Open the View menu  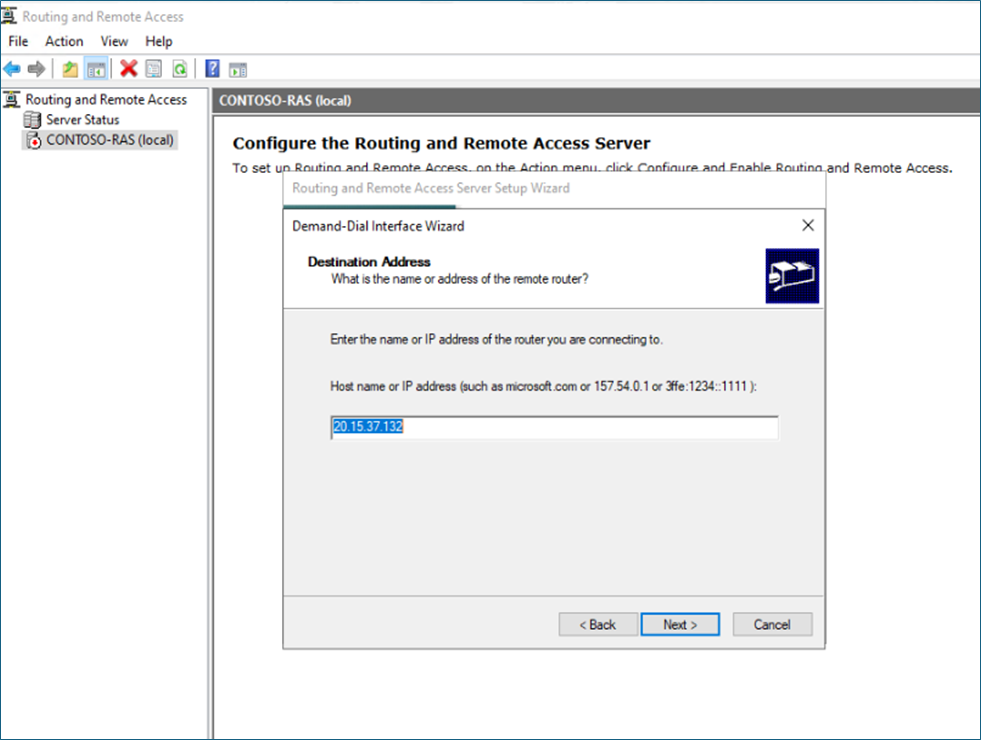(x=114, y=41)
